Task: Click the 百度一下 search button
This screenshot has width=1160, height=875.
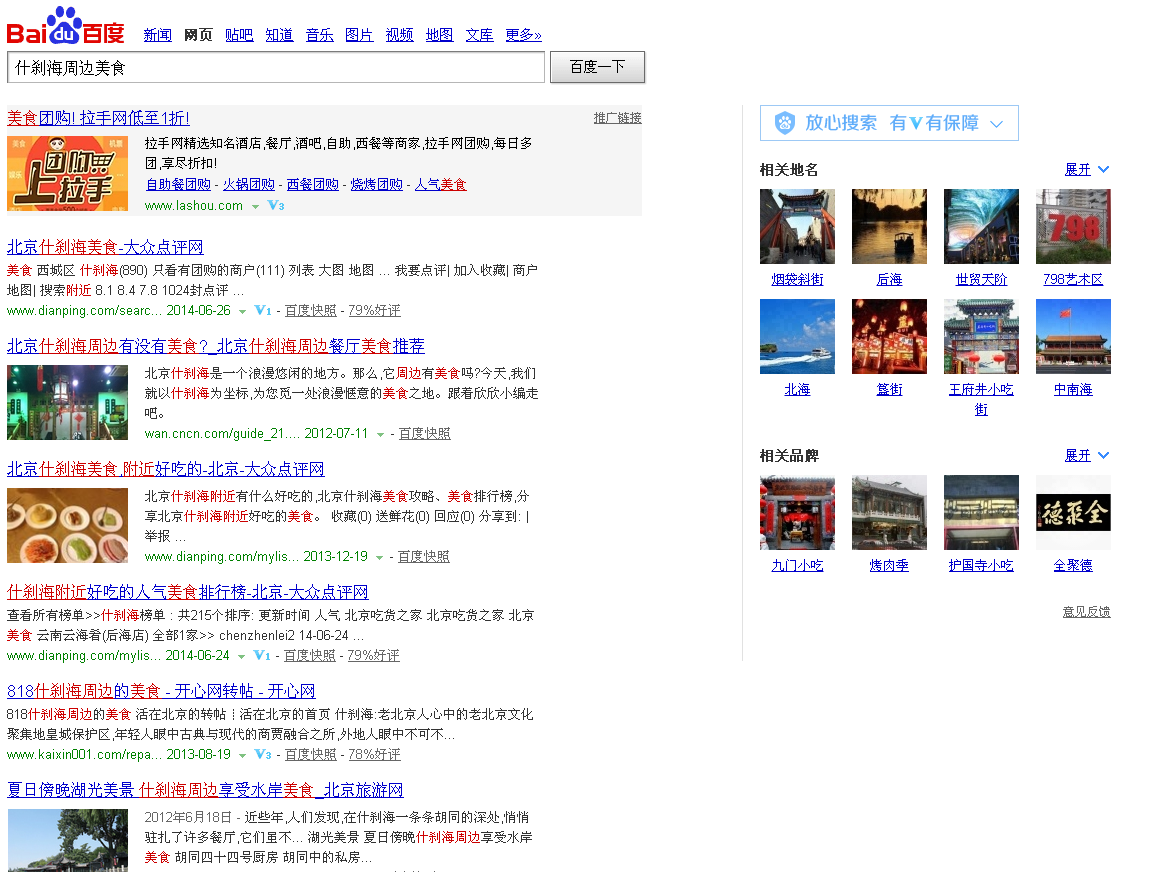Action: (x=598, y=67)
